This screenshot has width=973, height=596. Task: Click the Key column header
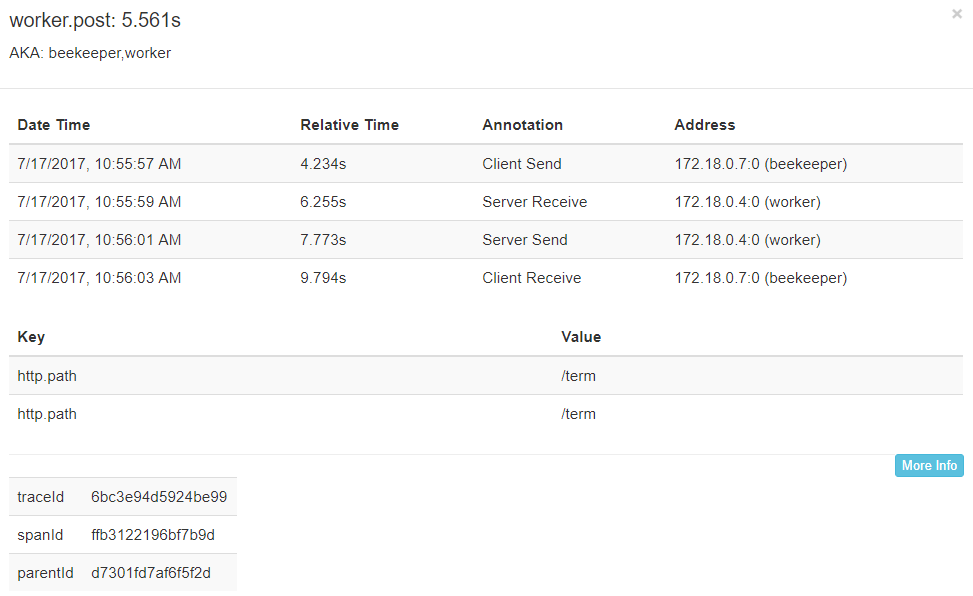point(31,337)
